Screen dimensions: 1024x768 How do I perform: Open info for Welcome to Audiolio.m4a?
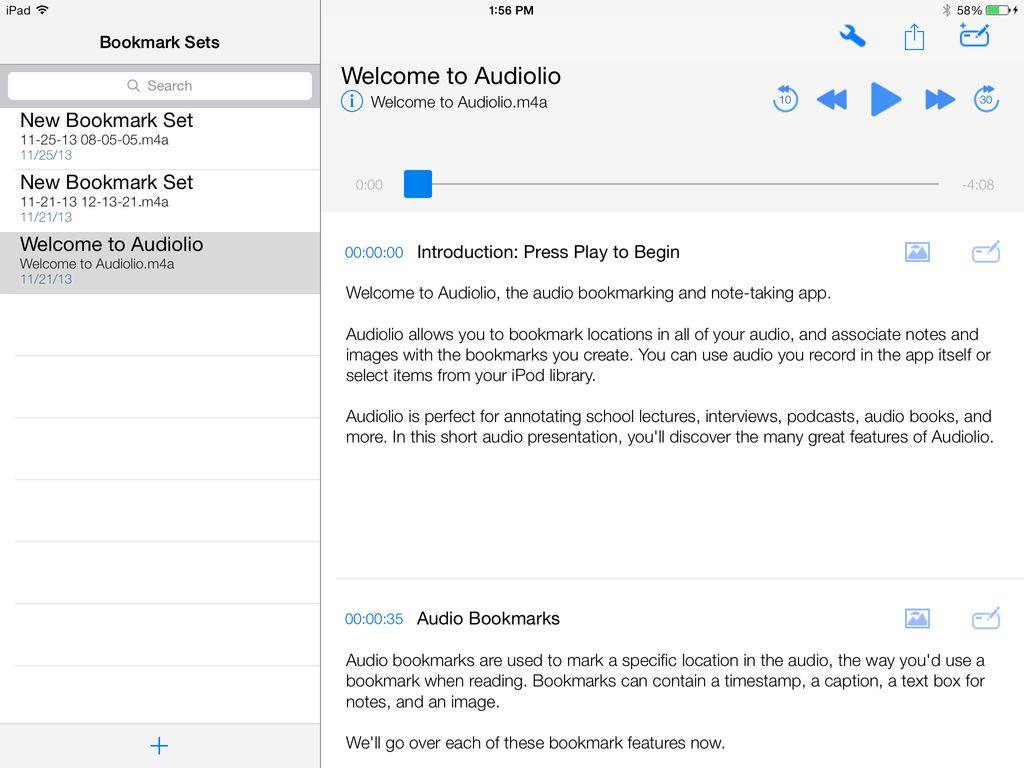point(351,102)
